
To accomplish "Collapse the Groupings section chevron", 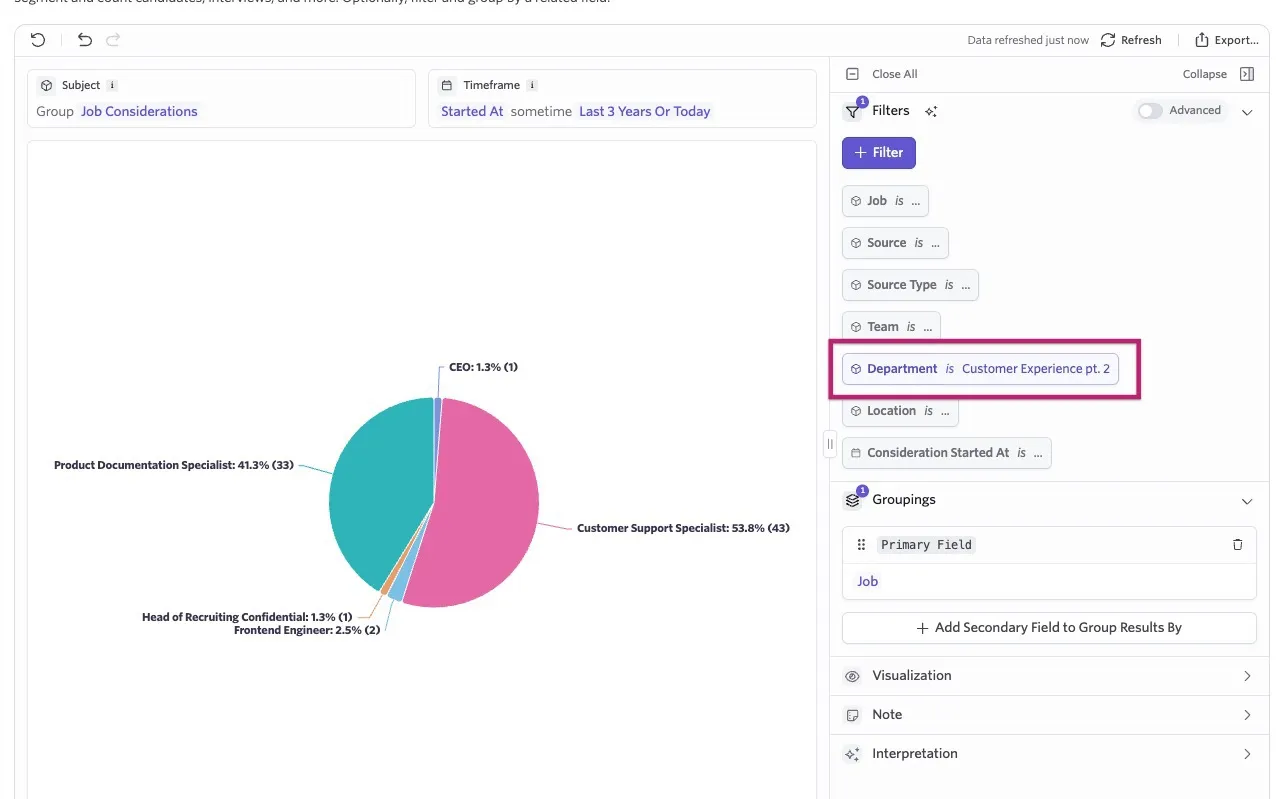I will 1247,501.
